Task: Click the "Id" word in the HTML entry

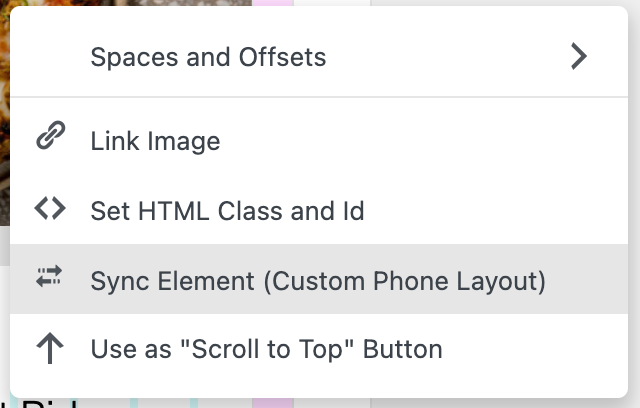Action: 352,211
